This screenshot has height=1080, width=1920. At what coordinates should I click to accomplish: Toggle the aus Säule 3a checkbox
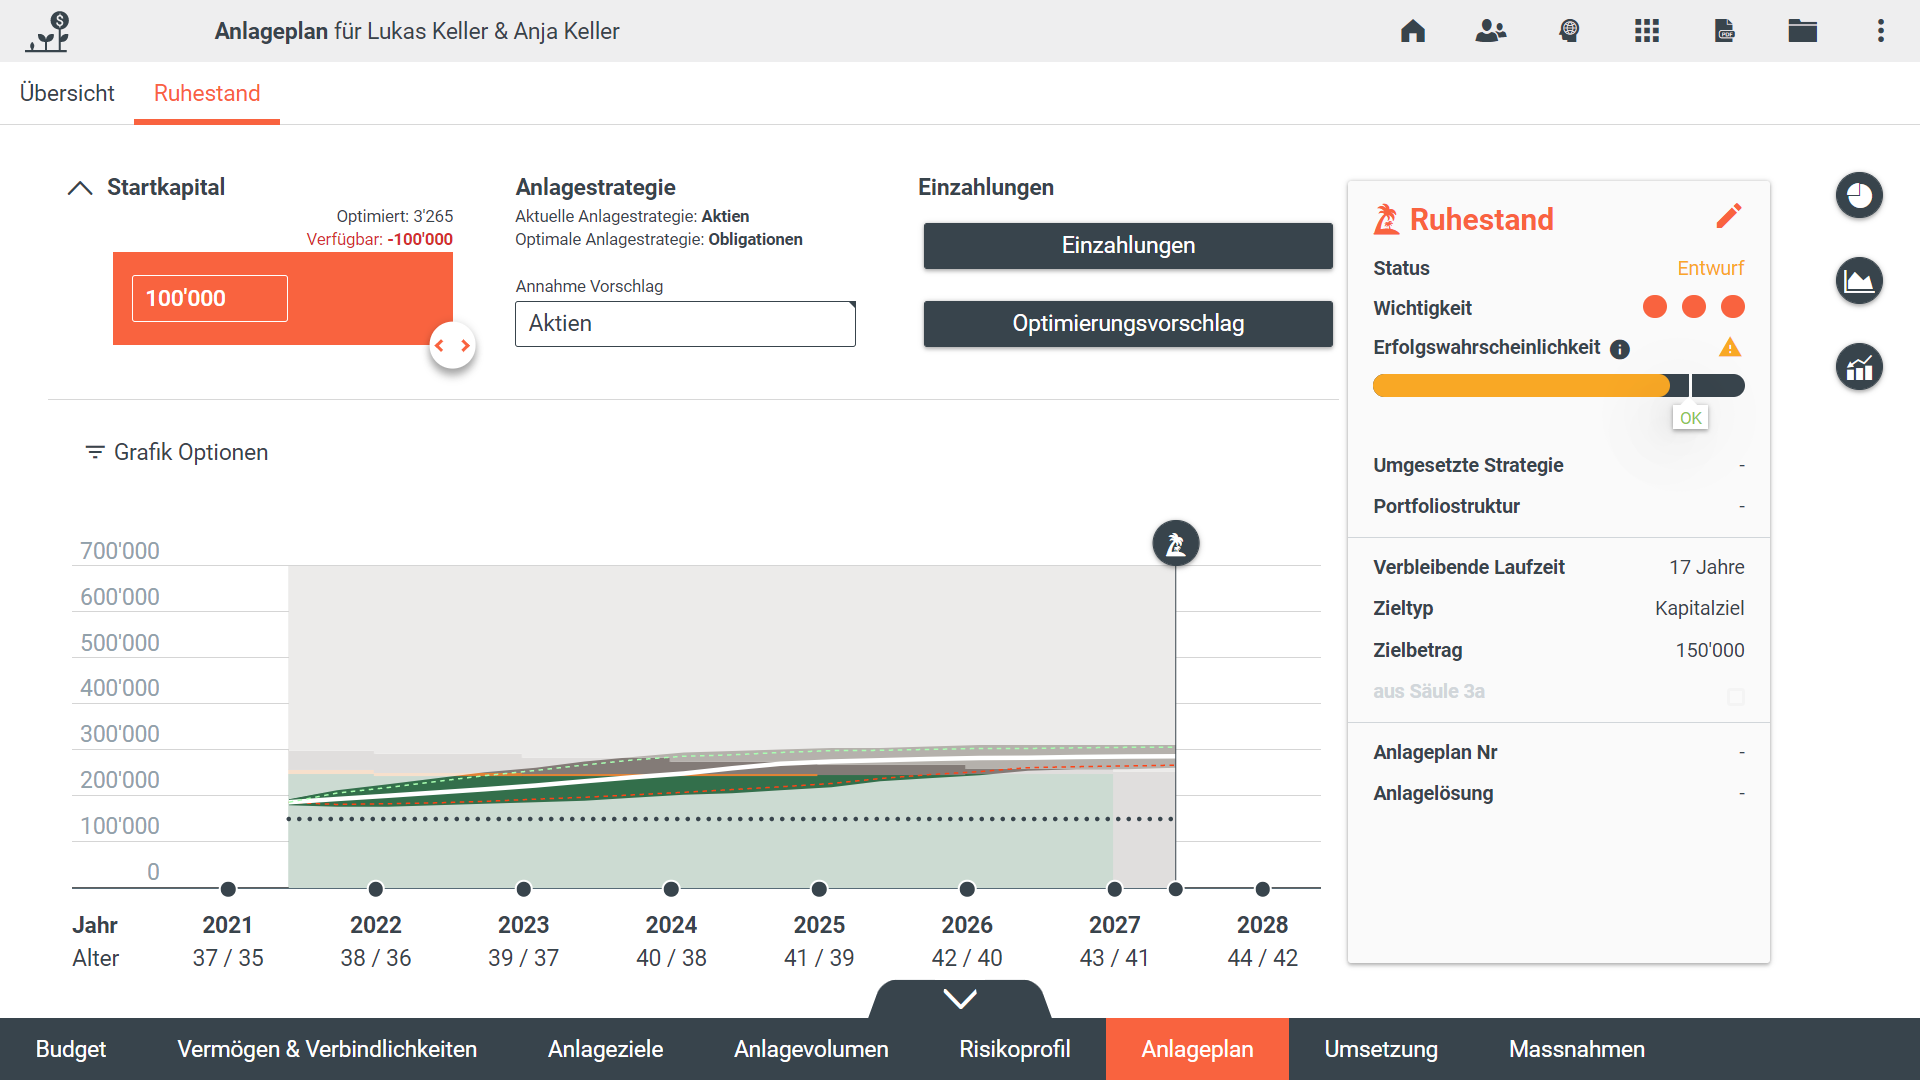pos(1736,696)
